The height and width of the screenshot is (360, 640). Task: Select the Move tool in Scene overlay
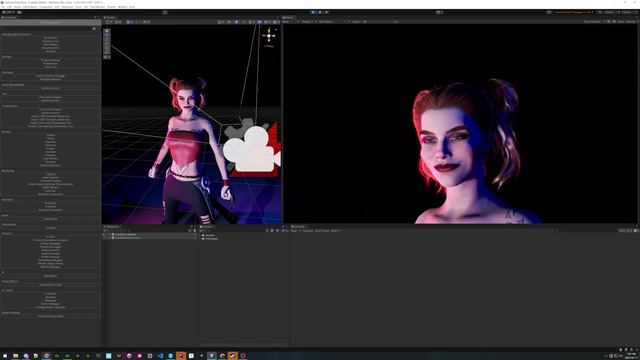tap(107, 35)
